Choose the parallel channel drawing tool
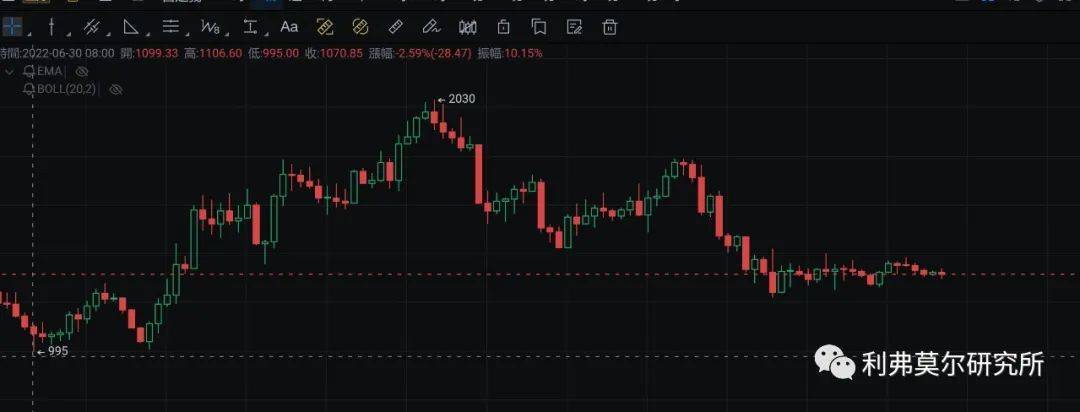1080x412 pixels. (91, 26)
